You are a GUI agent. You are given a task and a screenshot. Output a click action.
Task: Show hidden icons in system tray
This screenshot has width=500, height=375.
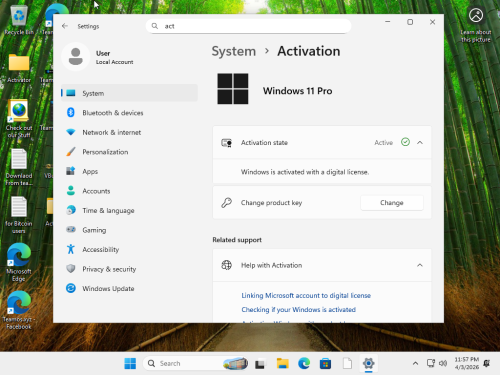click(415, 363)
